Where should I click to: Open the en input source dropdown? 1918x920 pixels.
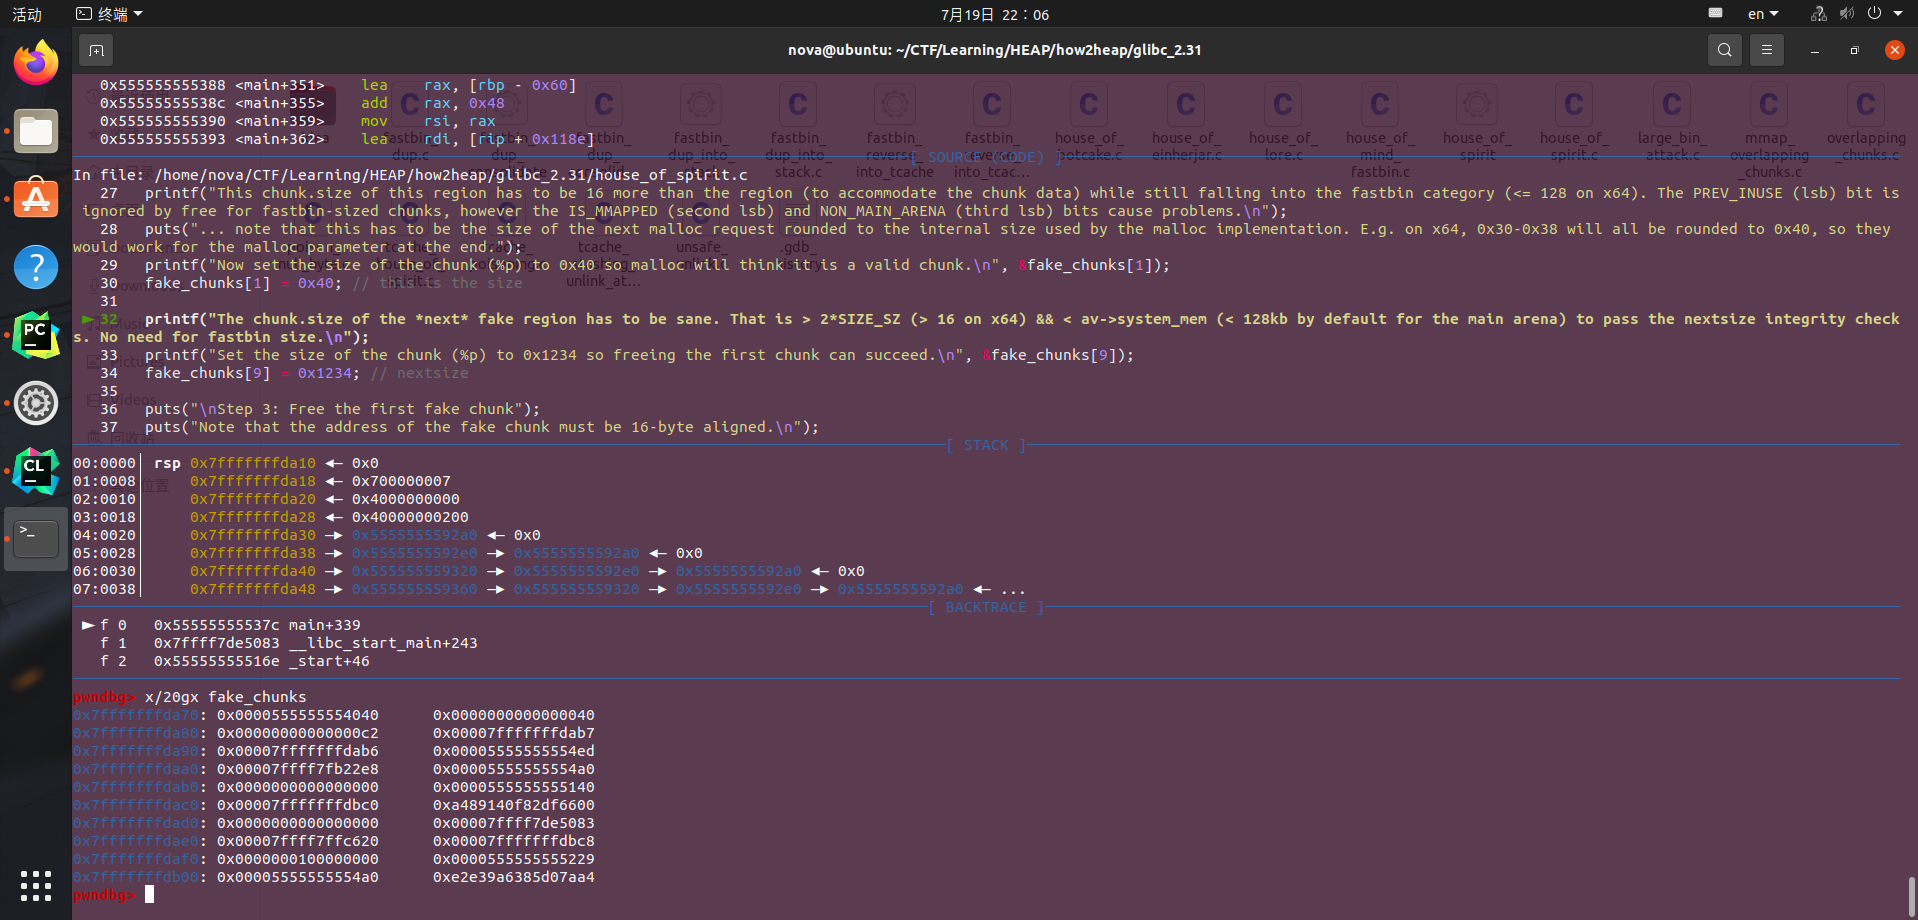point(1762,14)
